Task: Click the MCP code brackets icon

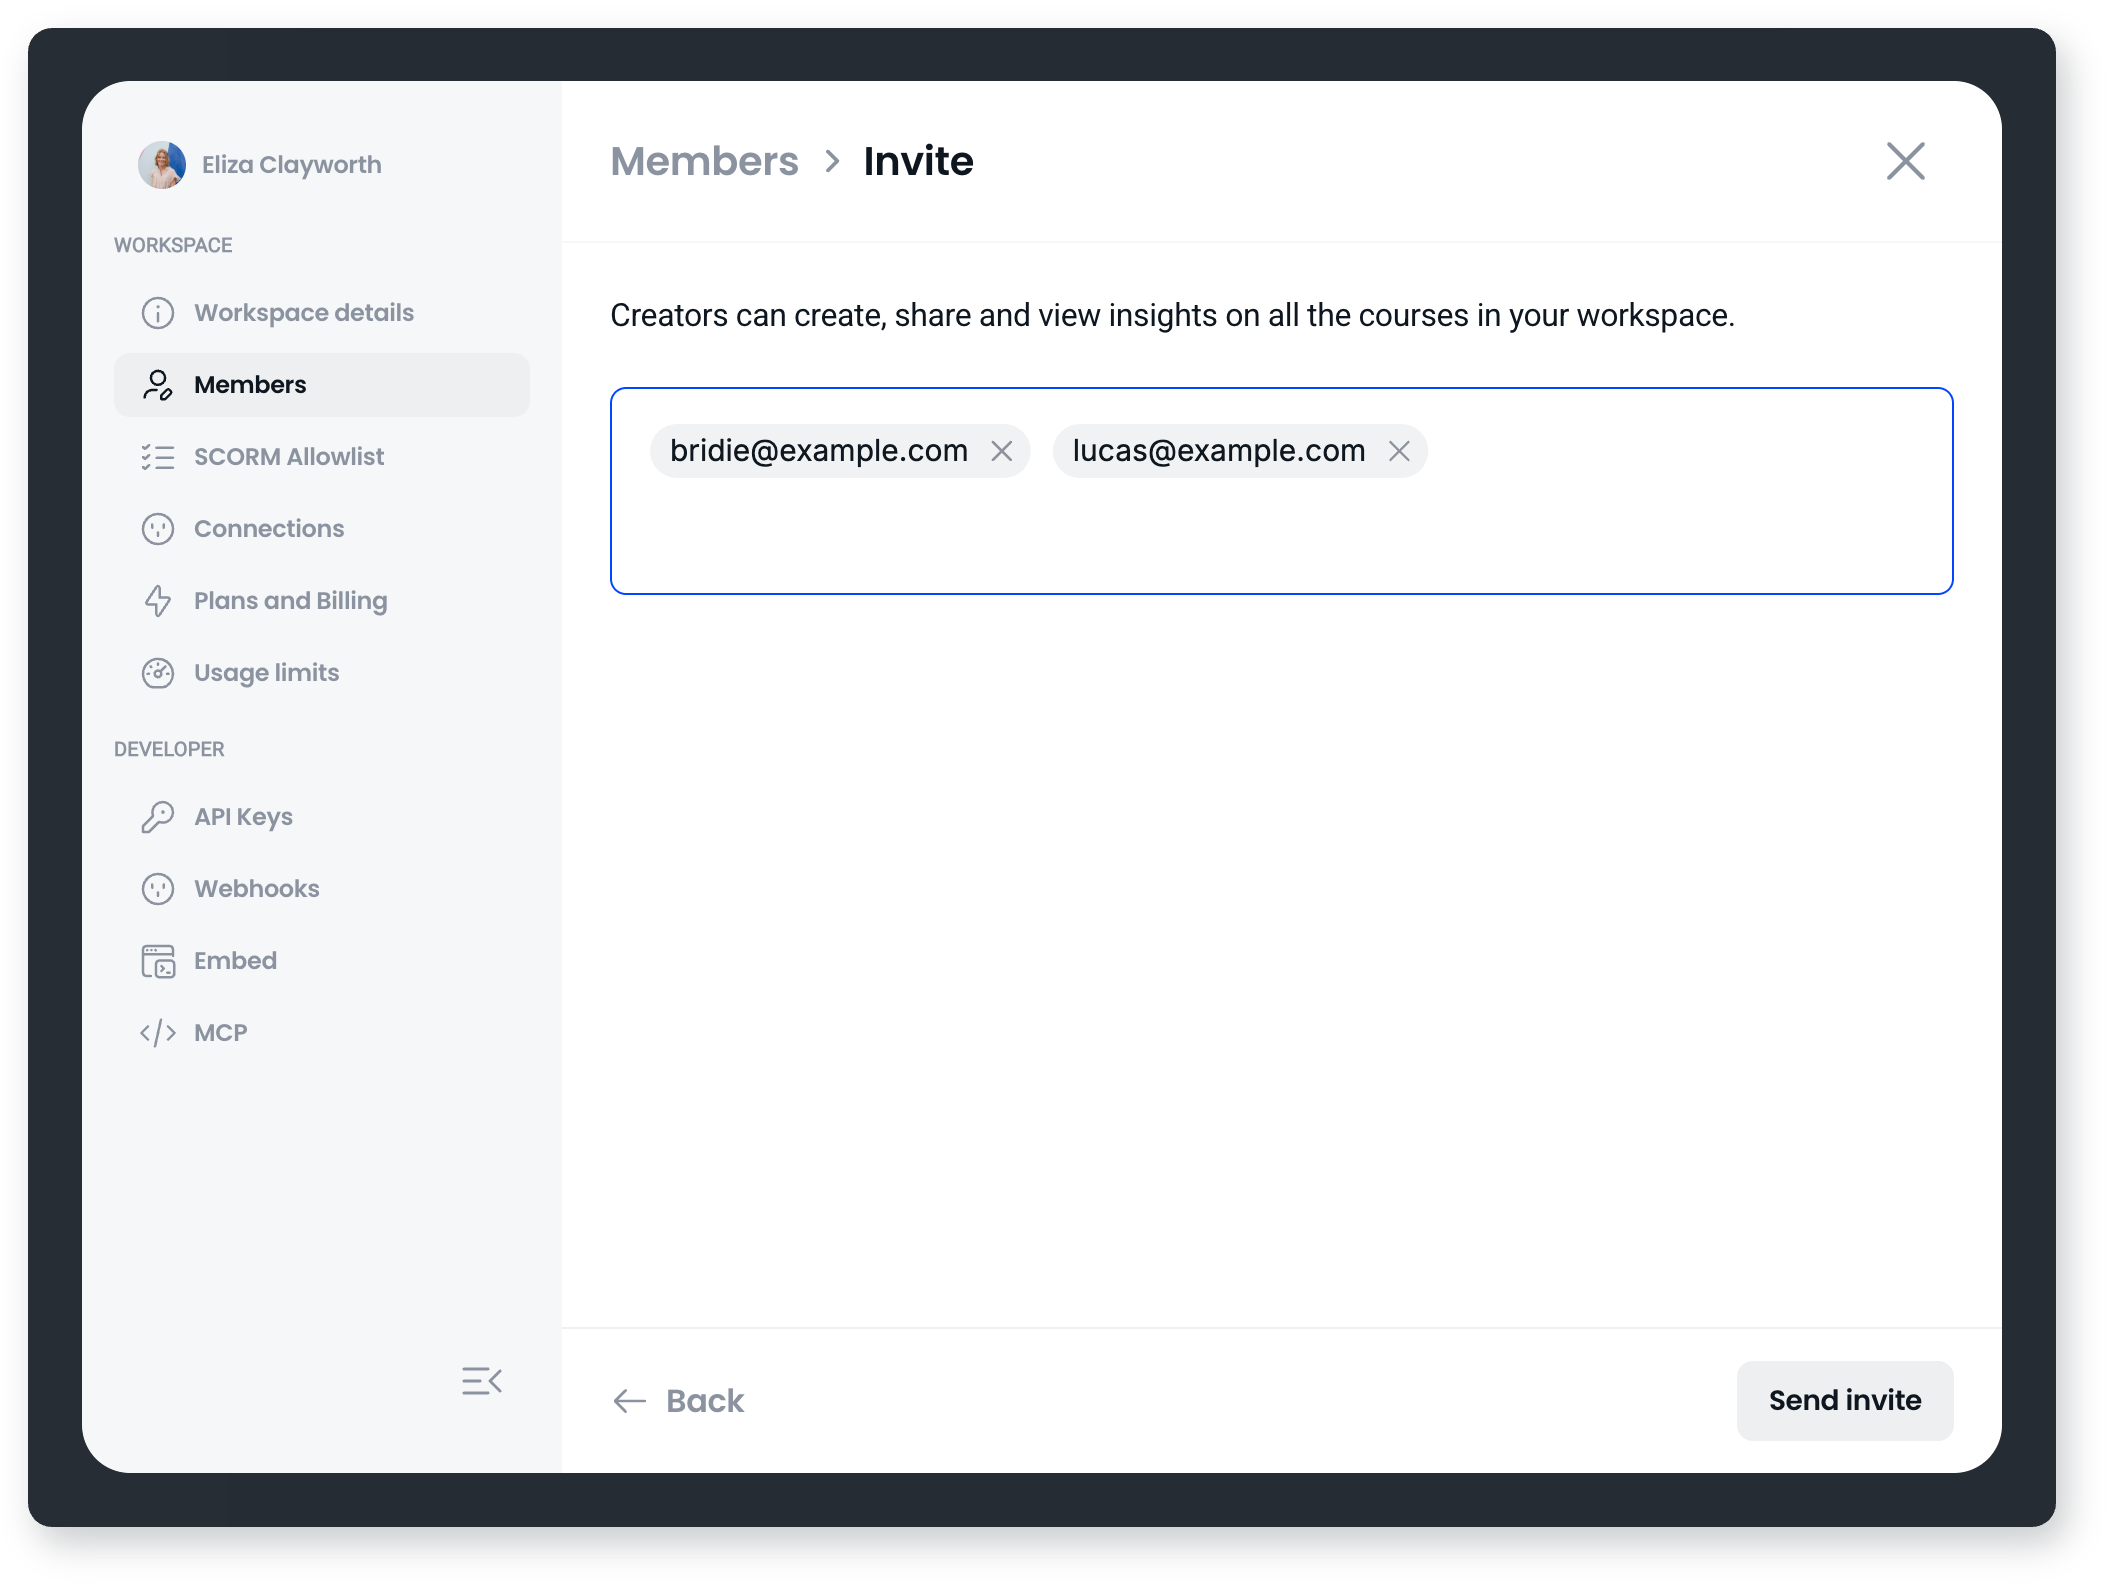Action: [158, 1033]
